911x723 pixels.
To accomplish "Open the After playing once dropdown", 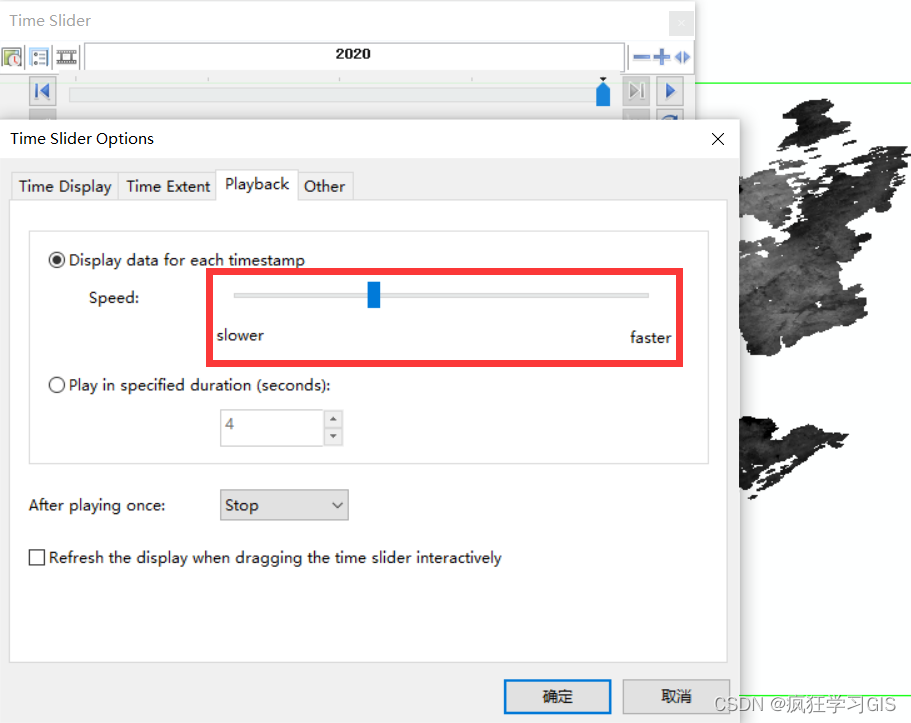I will coord(284,505).
